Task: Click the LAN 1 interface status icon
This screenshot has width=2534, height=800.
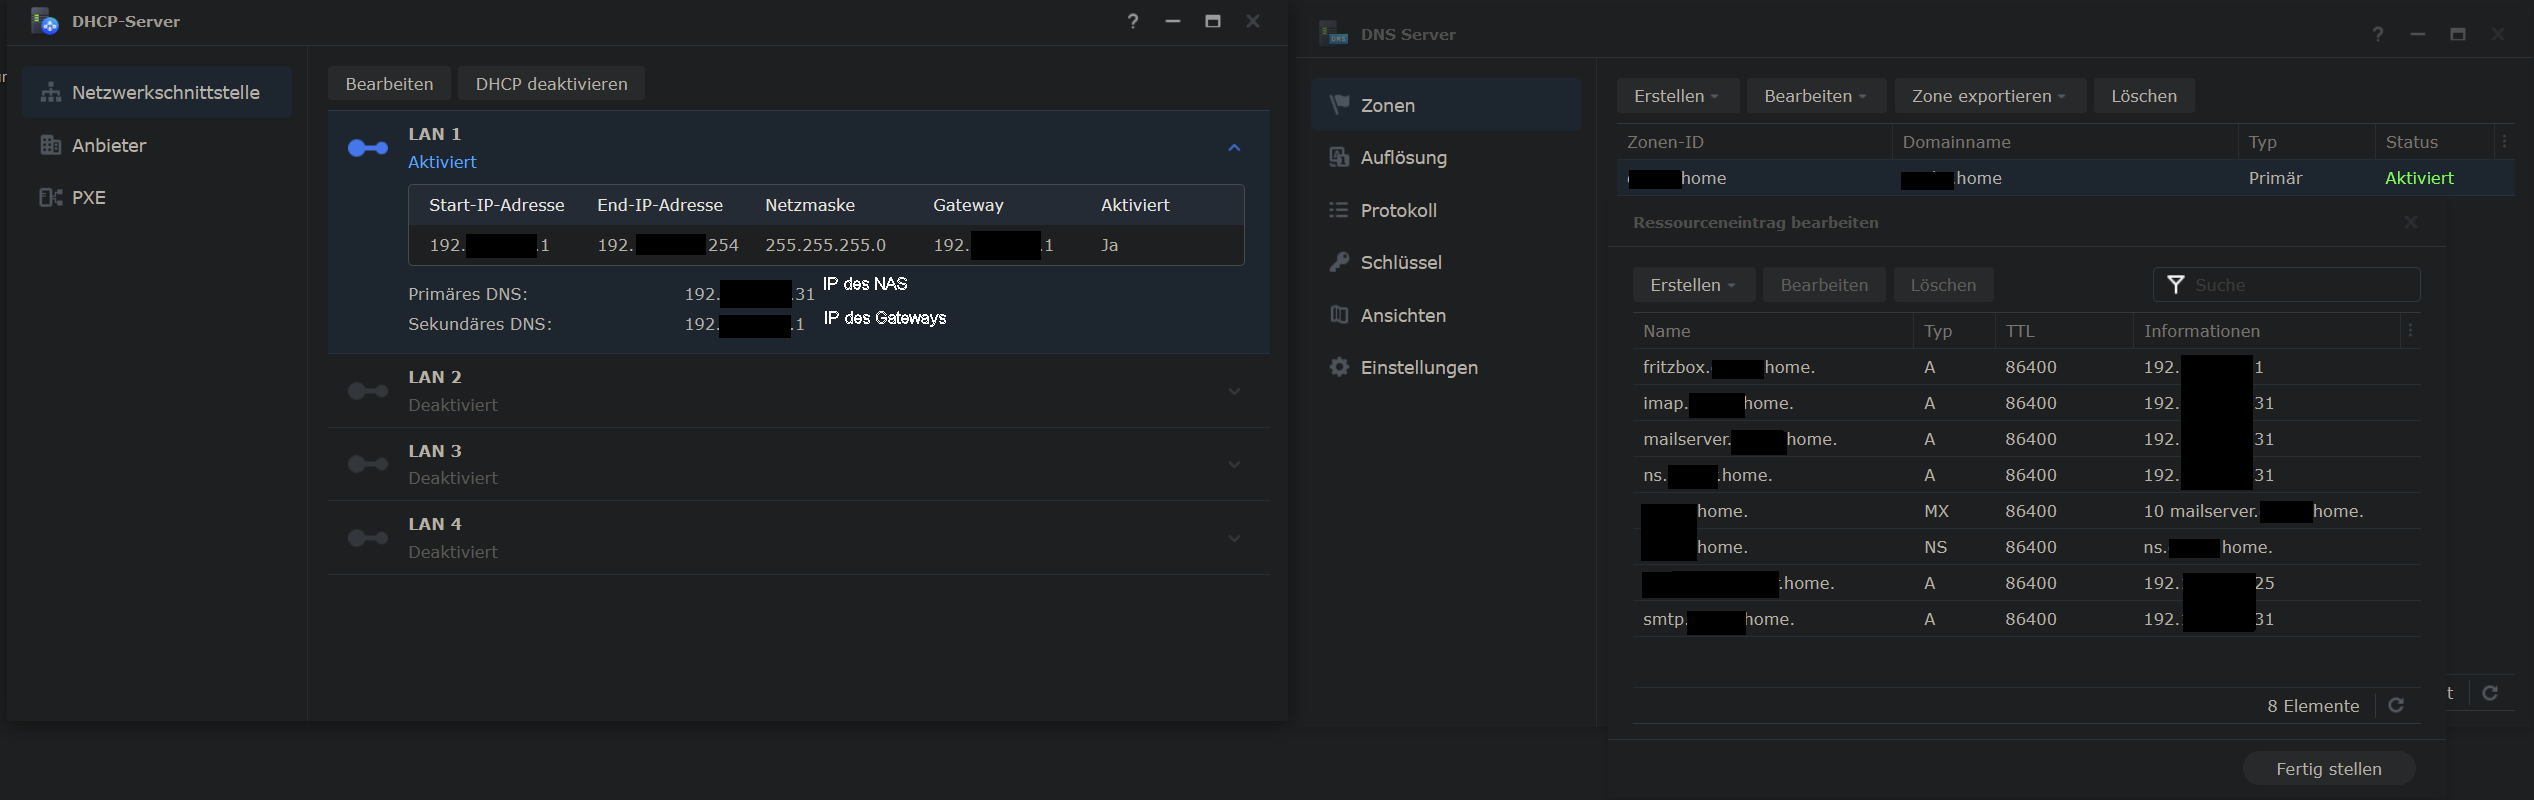Action: click(368, 148)
